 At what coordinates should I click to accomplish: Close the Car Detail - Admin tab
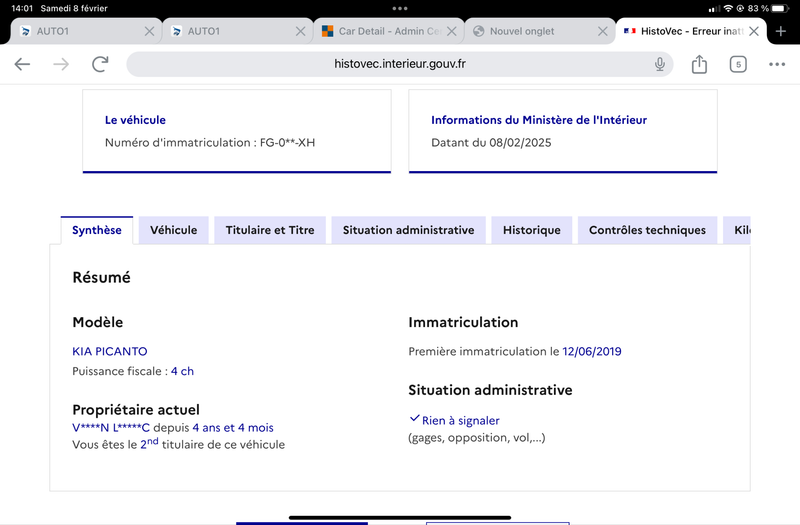click(x=452, y=31)
